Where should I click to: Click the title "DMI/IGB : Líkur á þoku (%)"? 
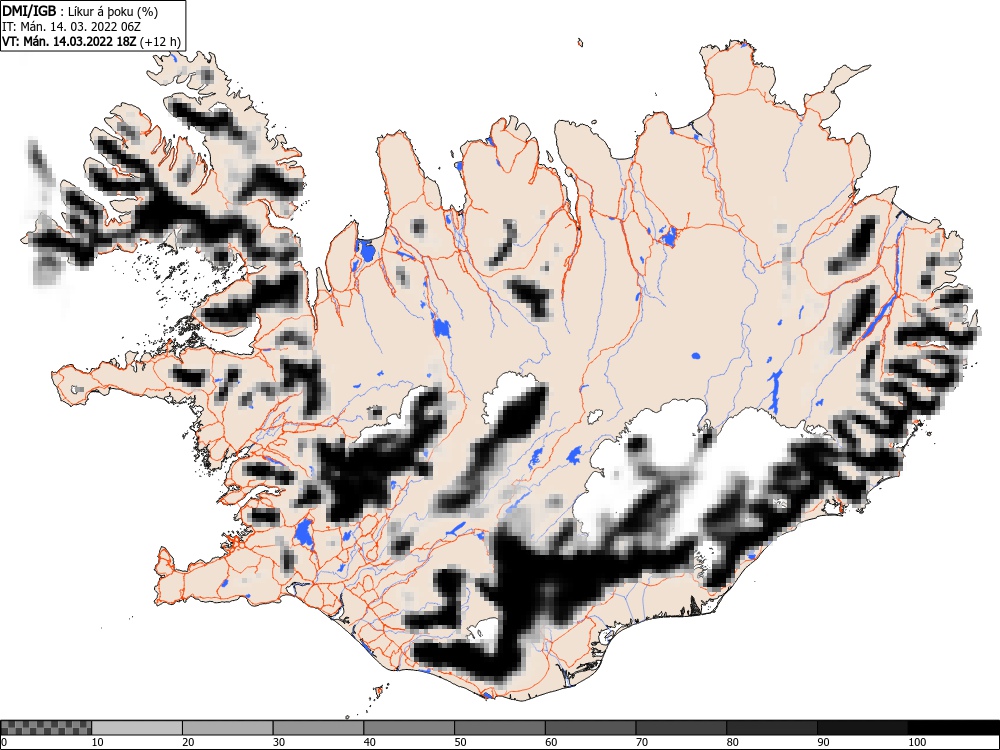point(80,11)
